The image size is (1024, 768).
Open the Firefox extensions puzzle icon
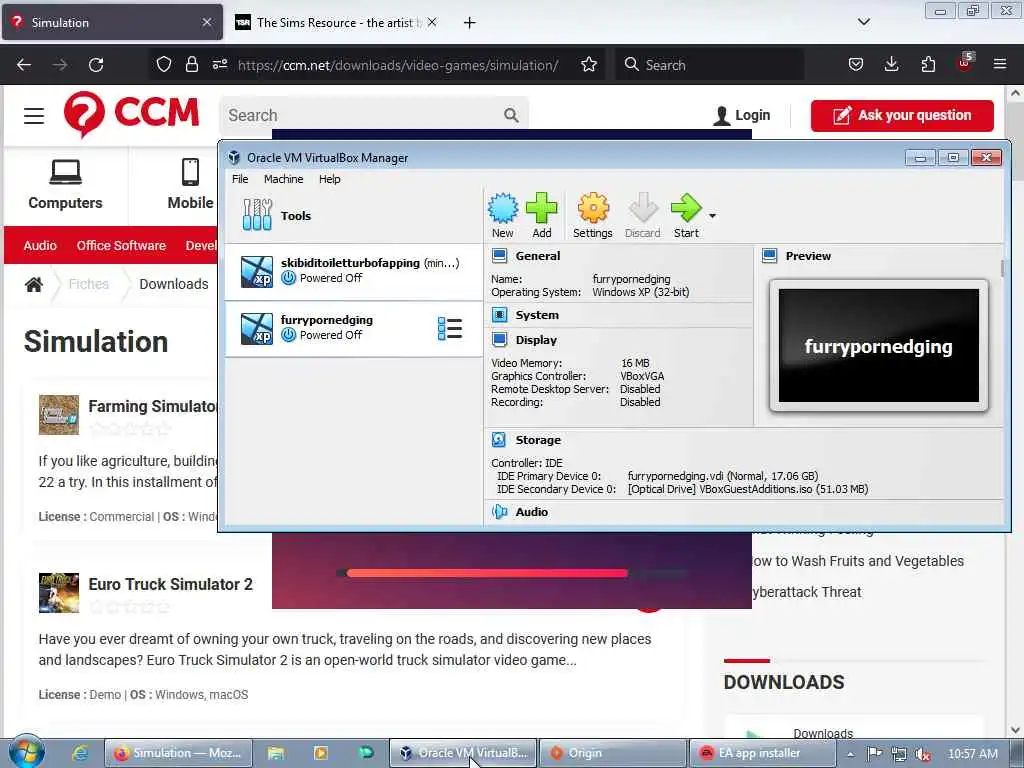928,64
